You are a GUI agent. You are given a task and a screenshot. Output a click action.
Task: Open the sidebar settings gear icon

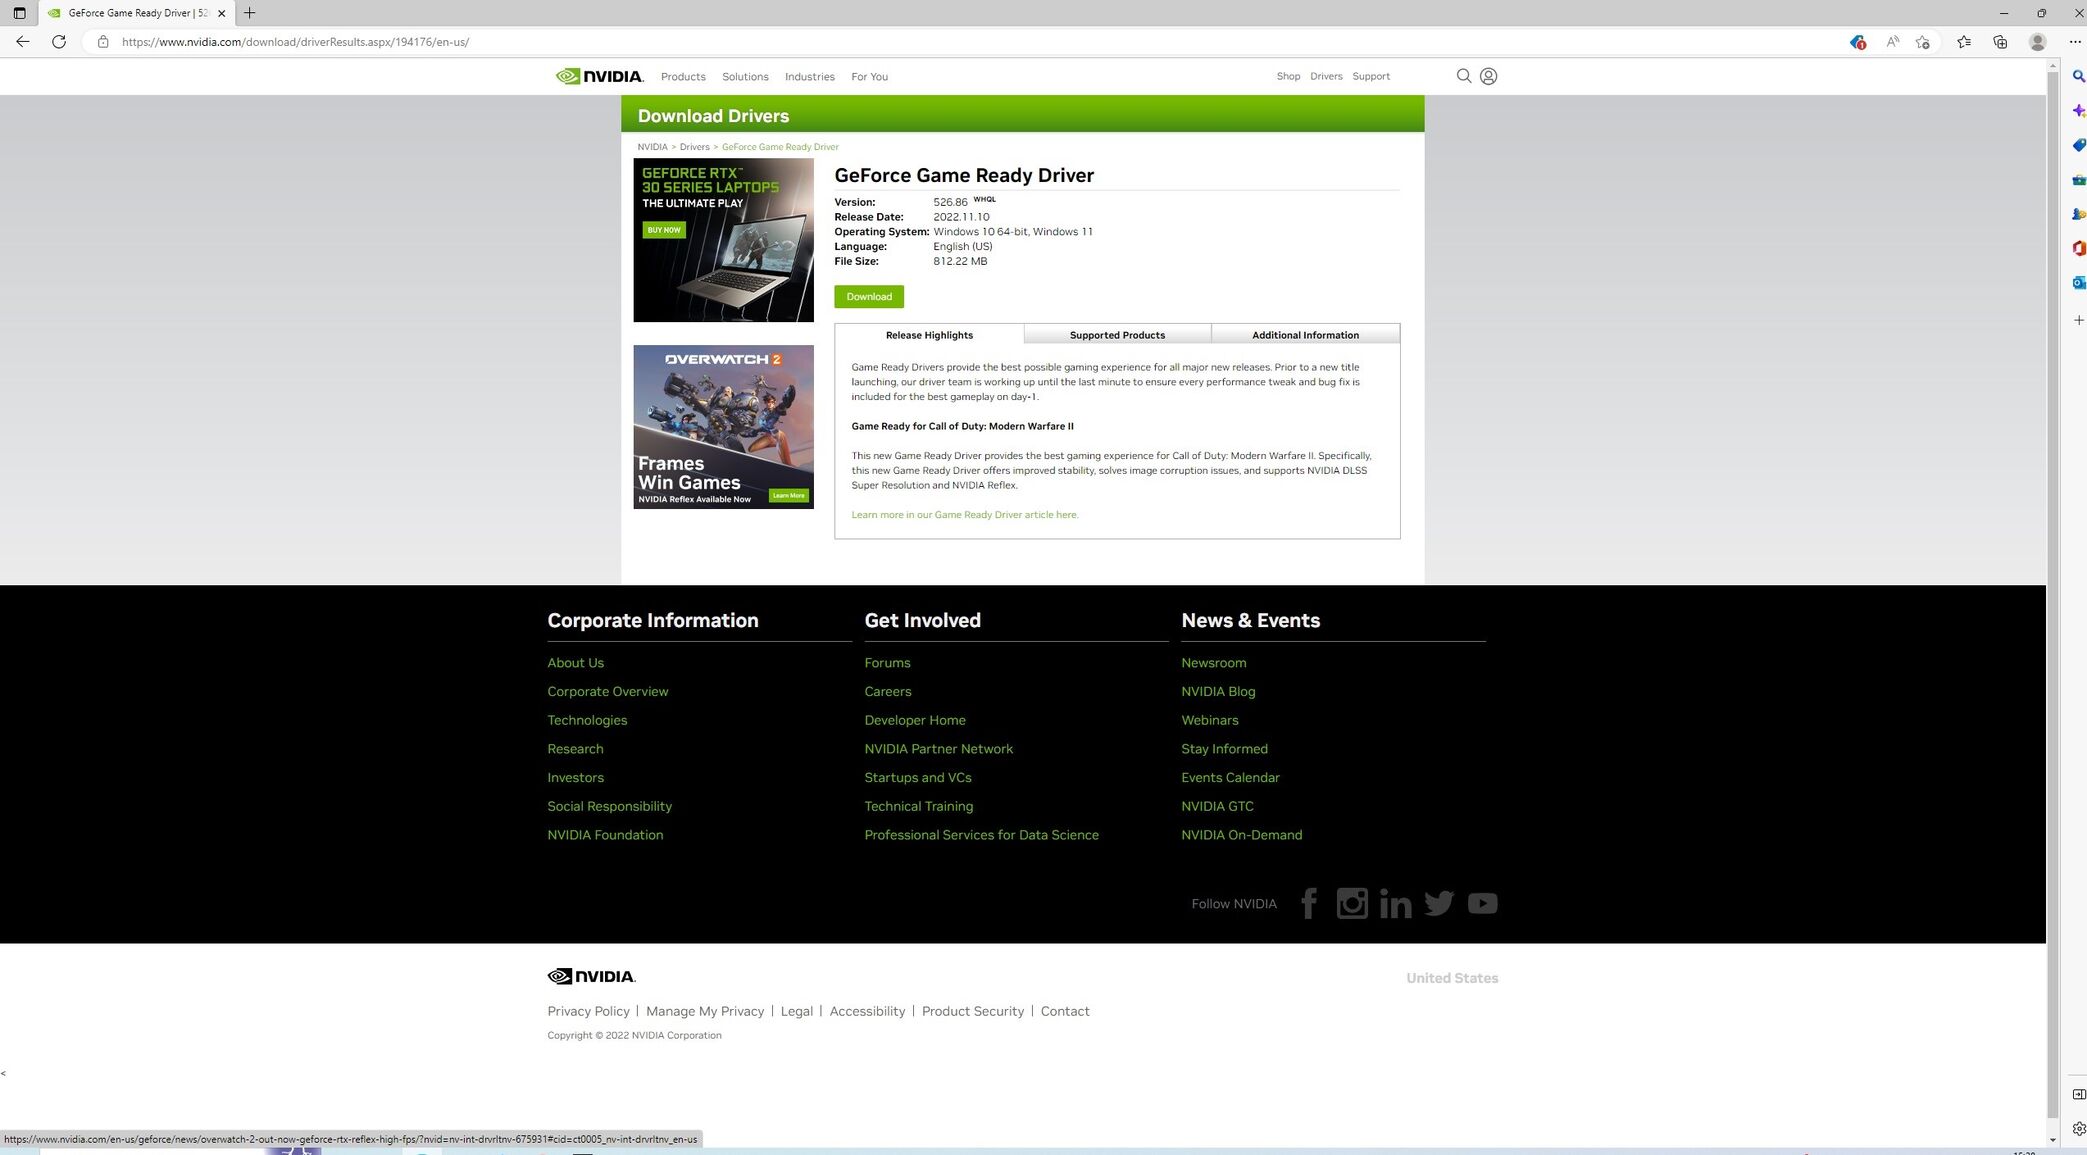[2078, 1129]
